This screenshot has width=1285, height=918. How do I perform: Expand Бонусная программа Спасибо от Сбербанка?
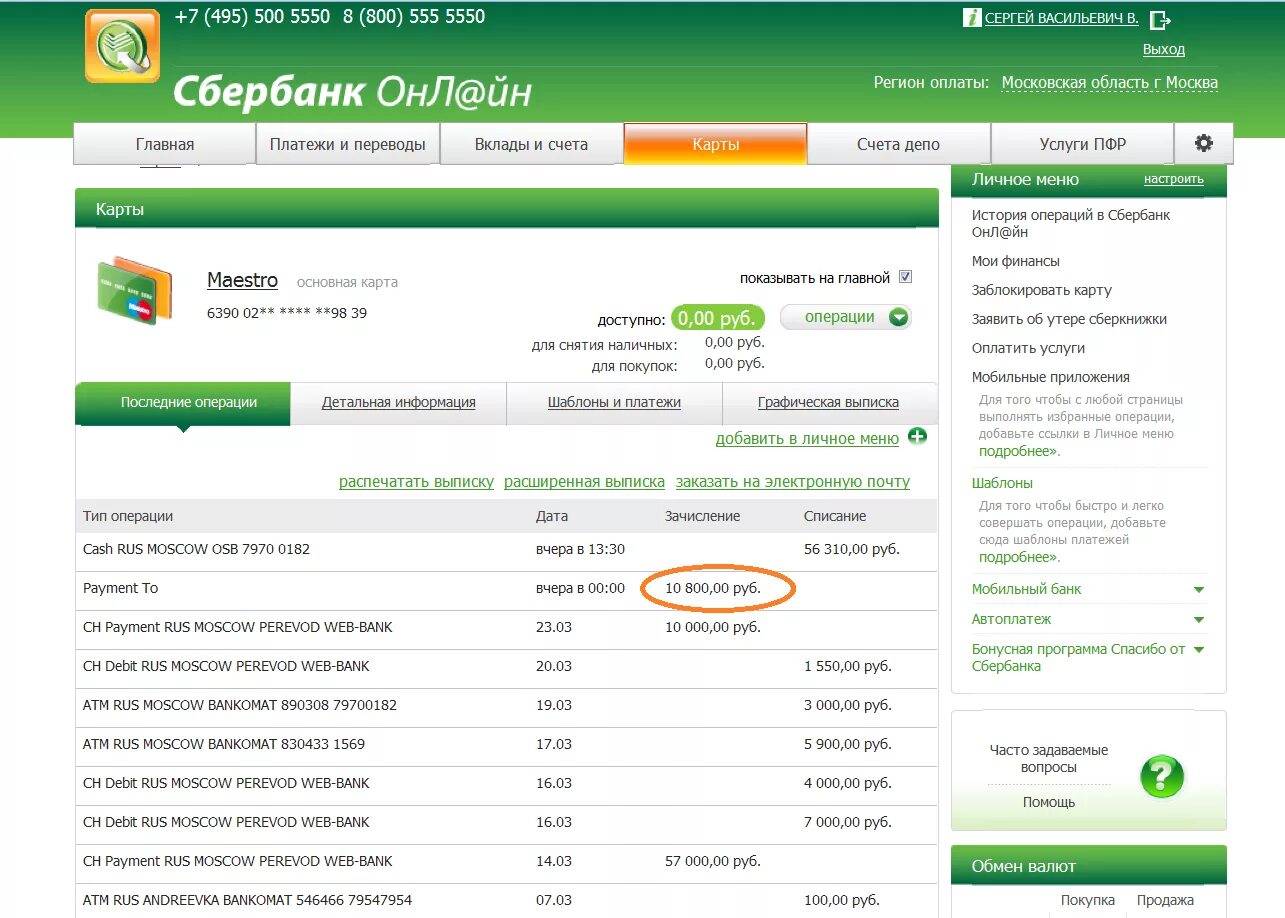click(1089, 657)
